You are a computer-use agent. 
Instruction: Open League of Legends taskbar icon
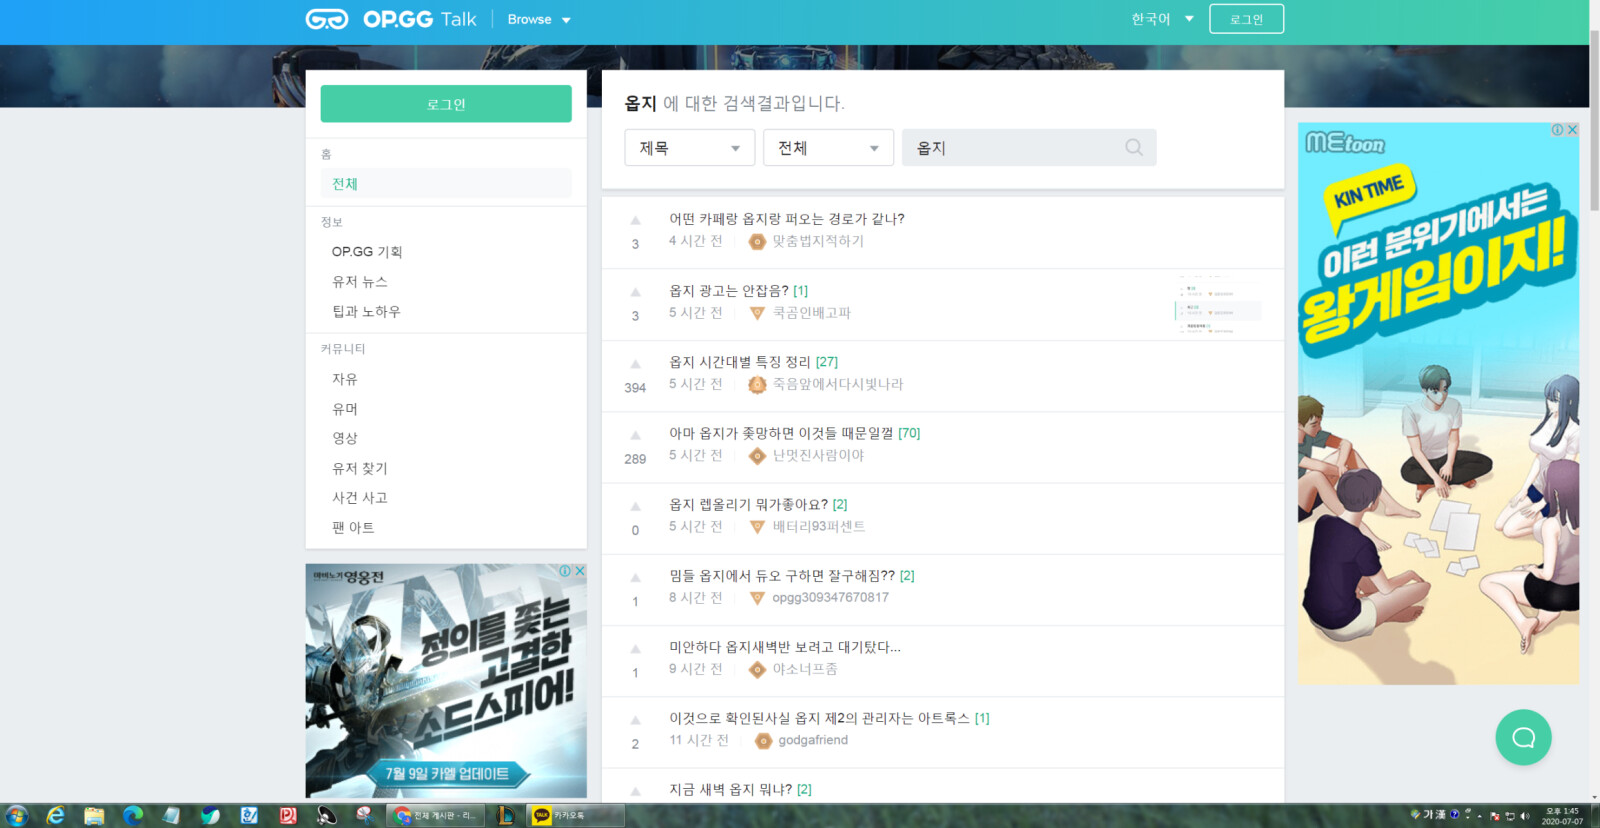click(506, 816)
